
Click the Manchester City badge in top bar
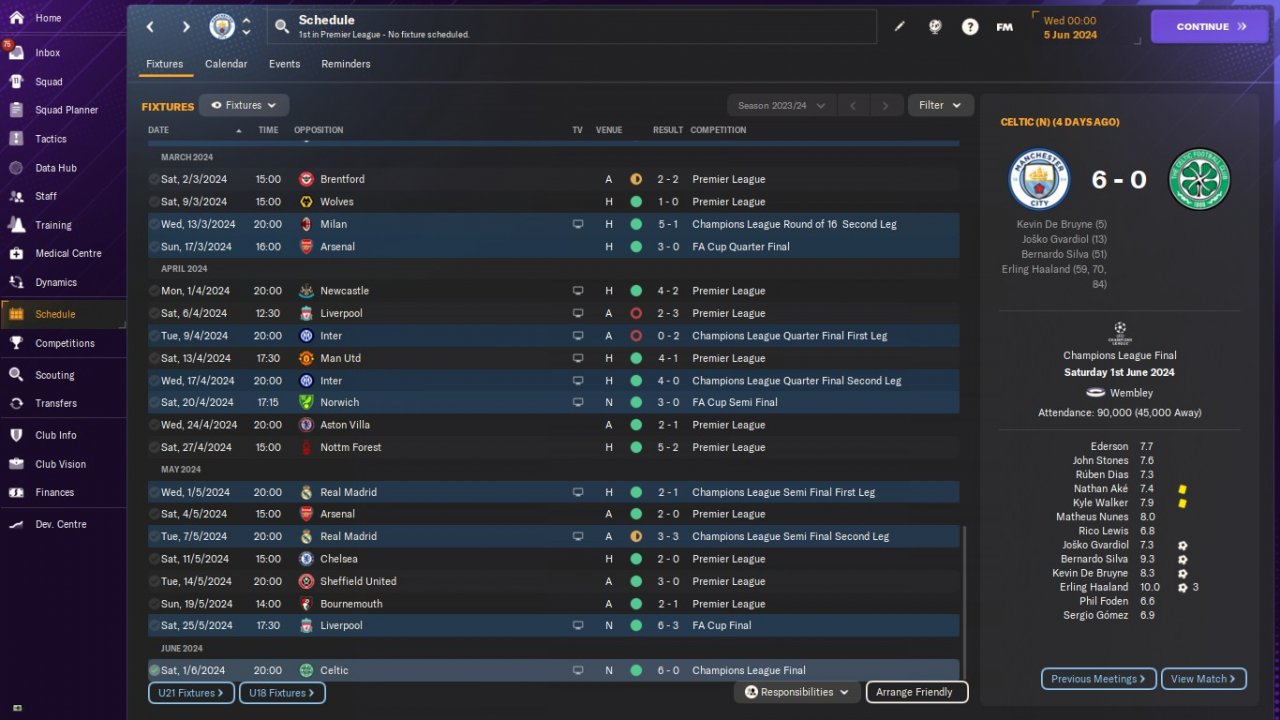coord(222,27)
